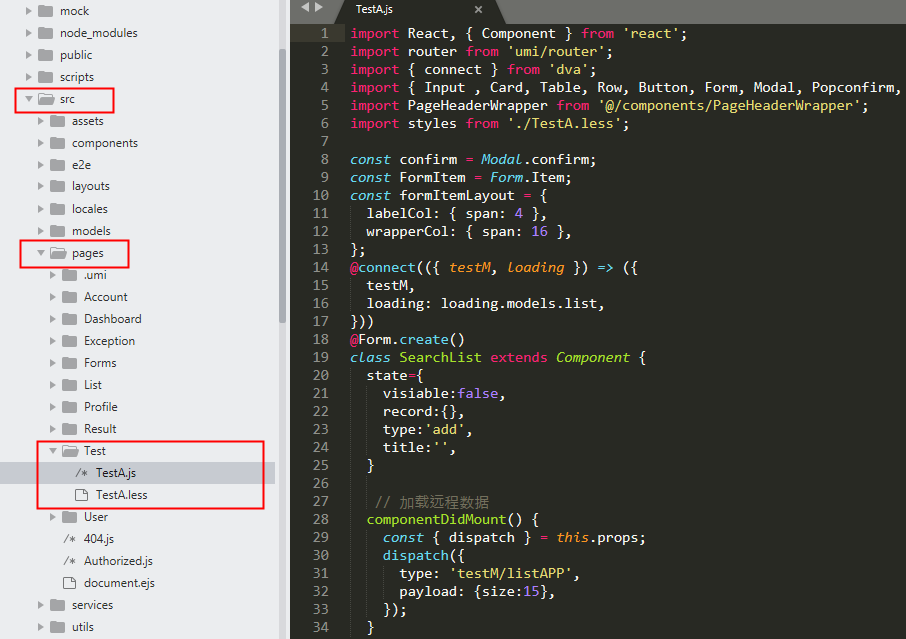Click the models folder icon
The image size is (906, 639).
coord(58,231)
